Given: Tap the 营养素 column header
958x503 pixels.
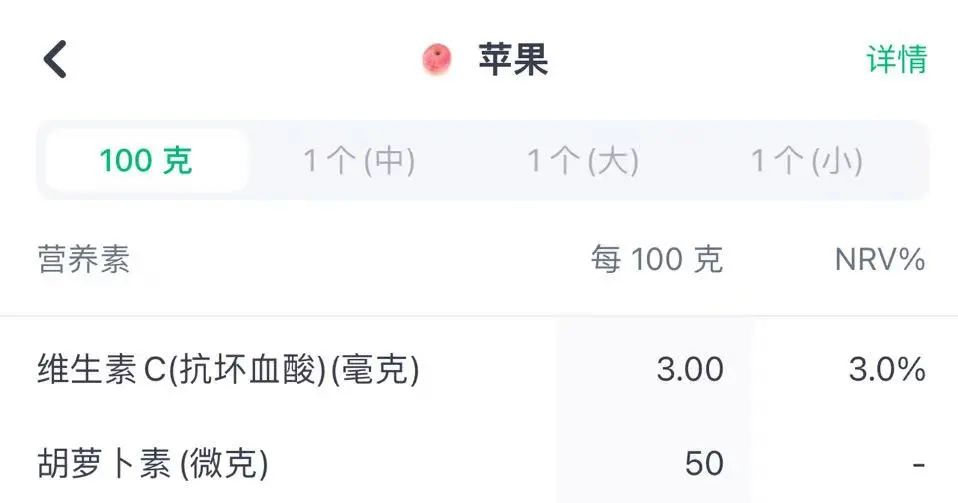Looking at the screenshot, I should 84,259.
